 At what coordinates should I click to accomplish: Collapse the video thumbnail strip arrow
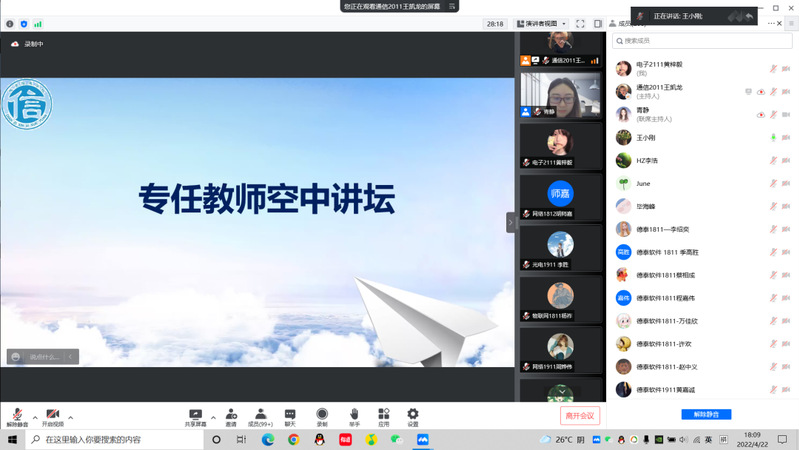[x=510, y=221]
